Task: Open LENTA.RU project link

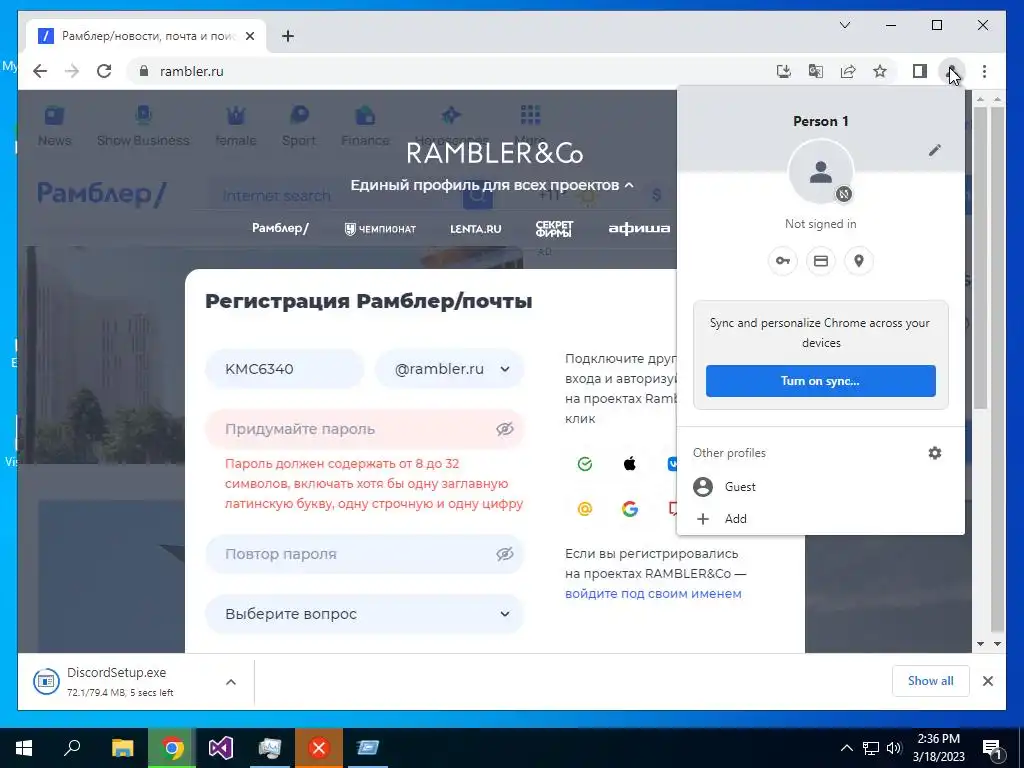Action: 475,229
